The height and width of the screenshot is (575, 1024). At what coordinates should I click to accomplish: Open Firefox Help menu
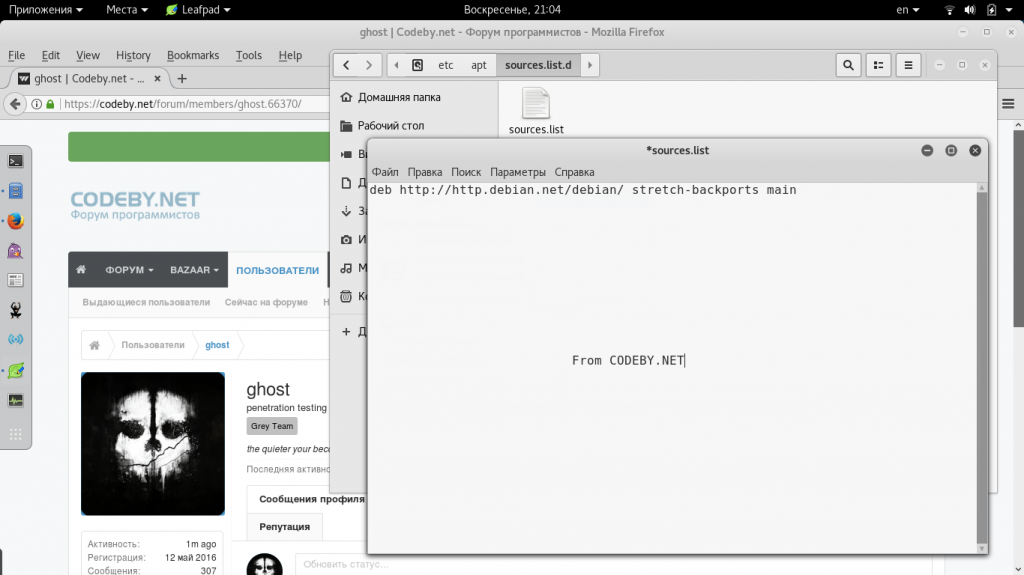tap(290, 56)
